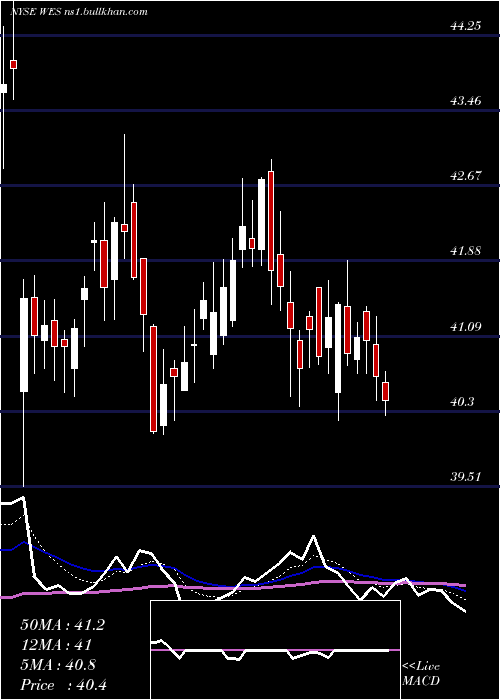Click the 41.09 price axis label
The width and height of the screenshot is (500, 700).
[466, 327]
